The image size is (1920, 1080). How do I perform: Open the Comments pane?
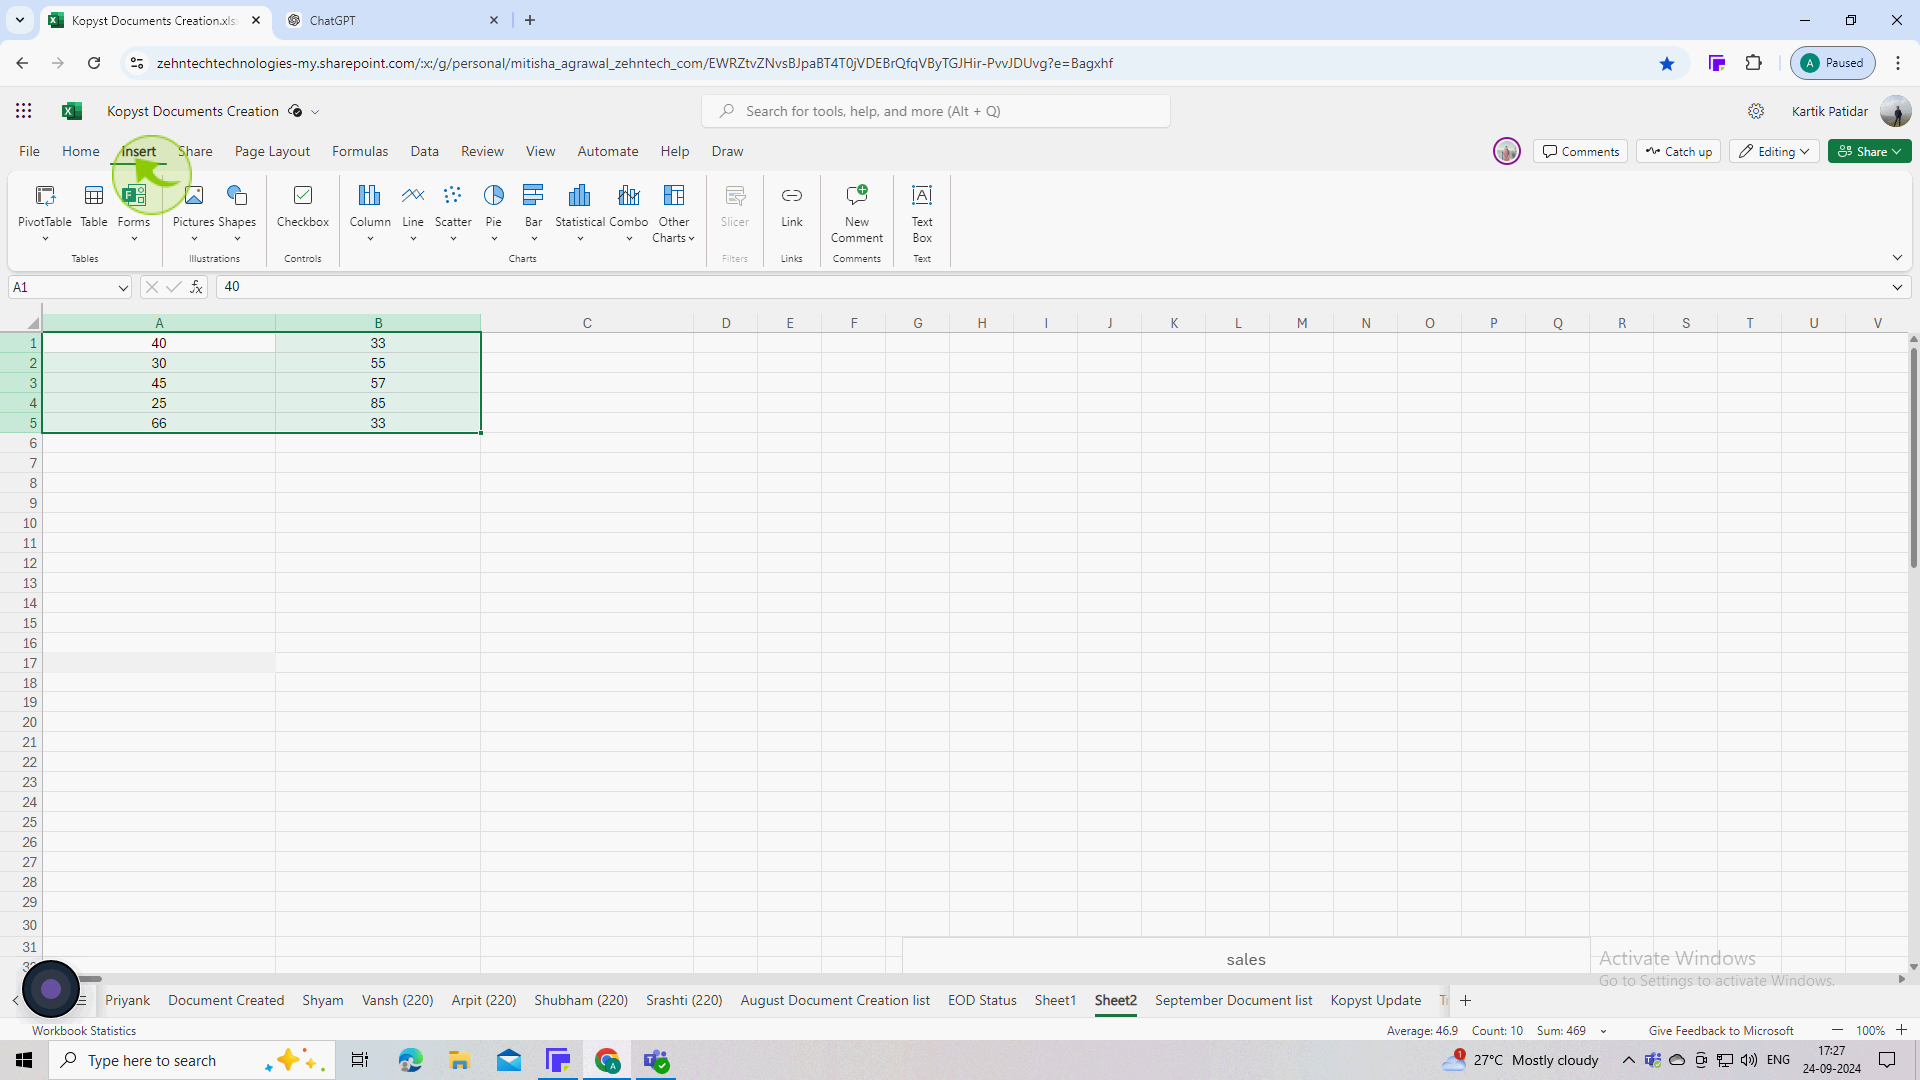tap(1580, 151)
